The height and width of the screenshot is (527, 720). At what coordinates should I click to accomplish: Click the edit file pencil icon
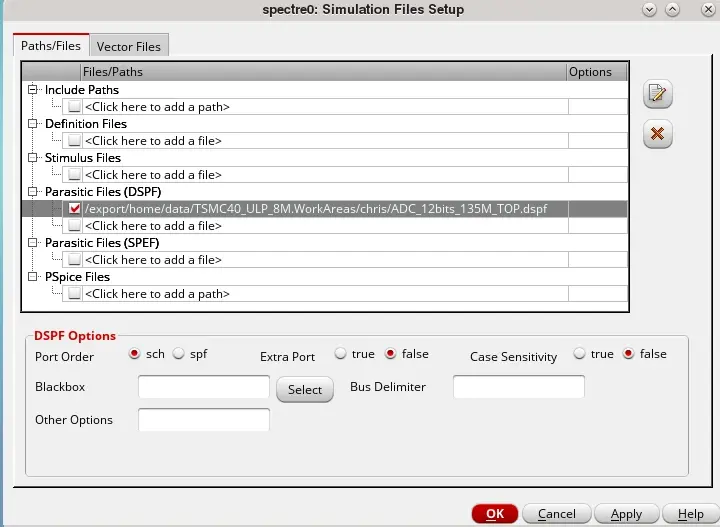click(658, 94)
